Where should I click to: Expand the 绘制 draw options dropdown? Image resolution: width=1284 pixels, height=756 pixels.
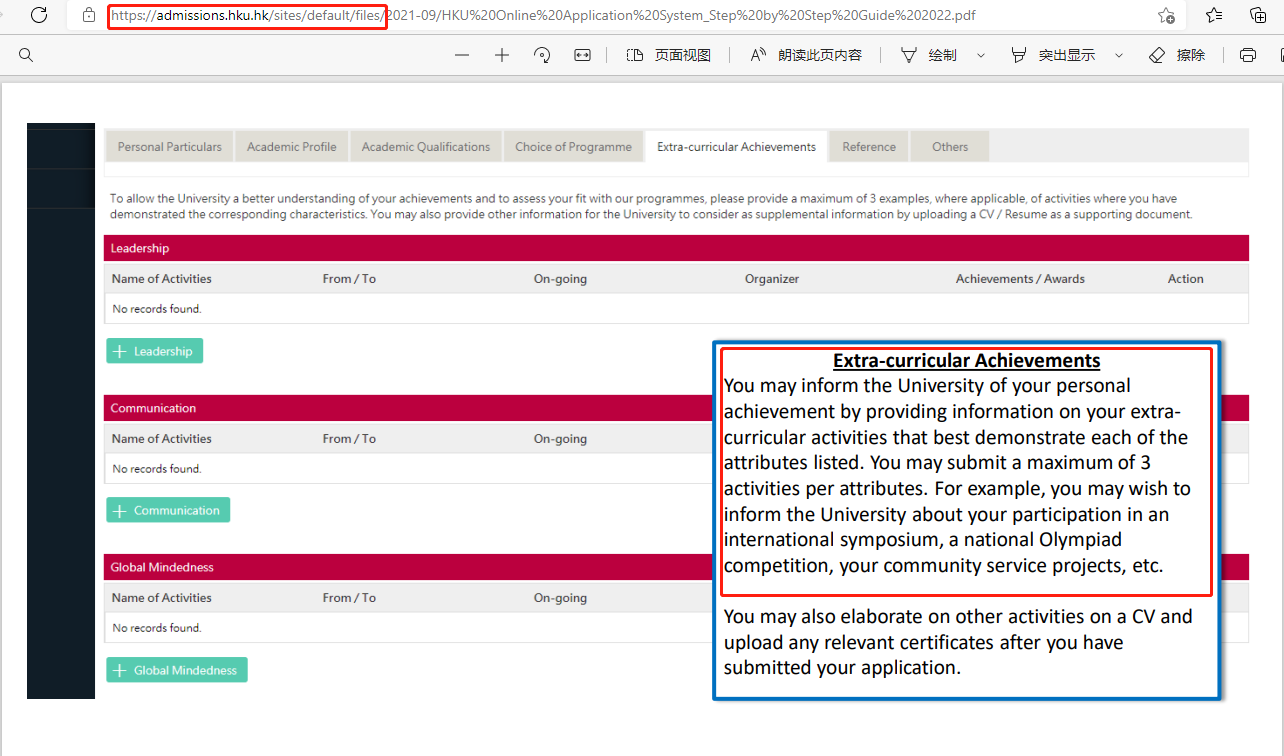[980, 55]
